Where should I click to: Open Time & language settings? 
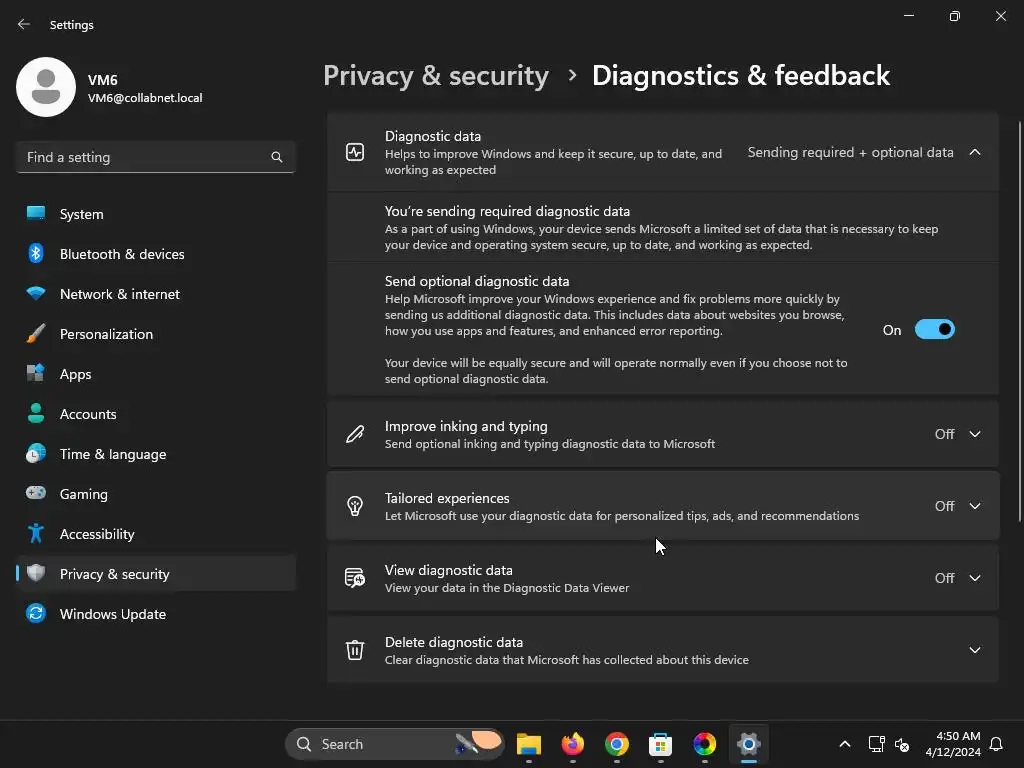click(156, 453)
